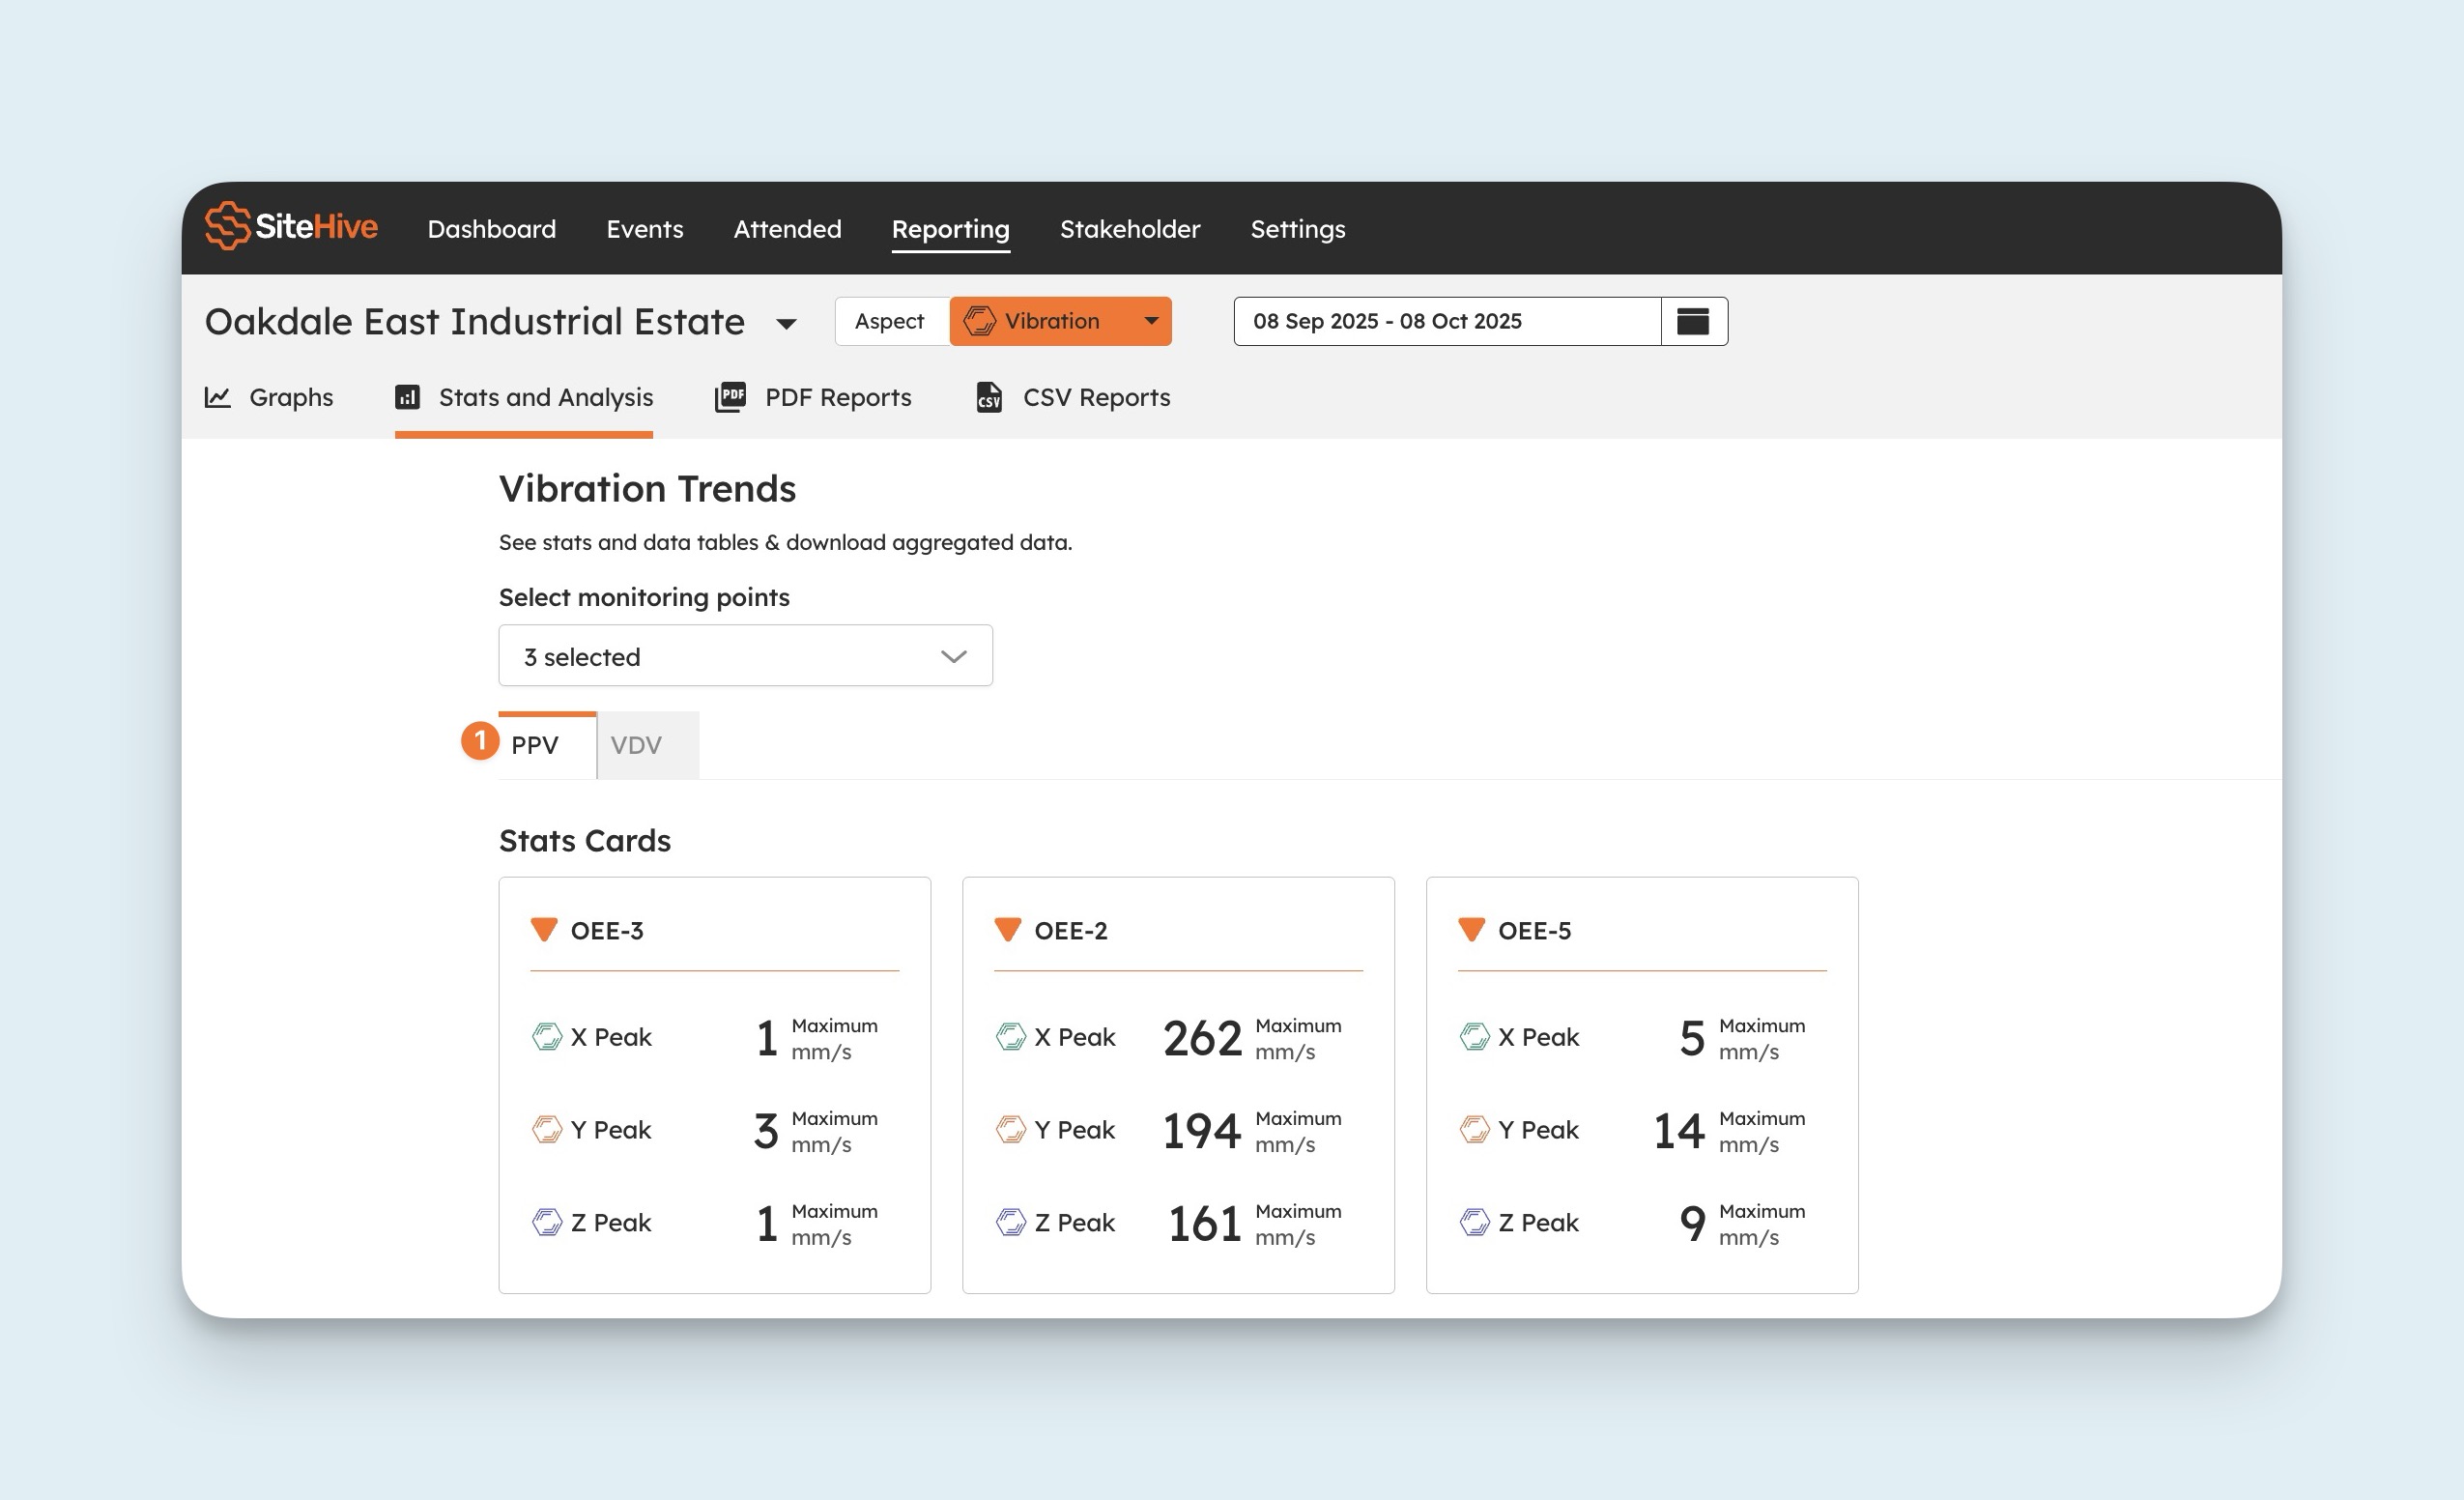Click the OEE-5 orange marker icon
The image size is (2464, 1500).
point(1471,930)
